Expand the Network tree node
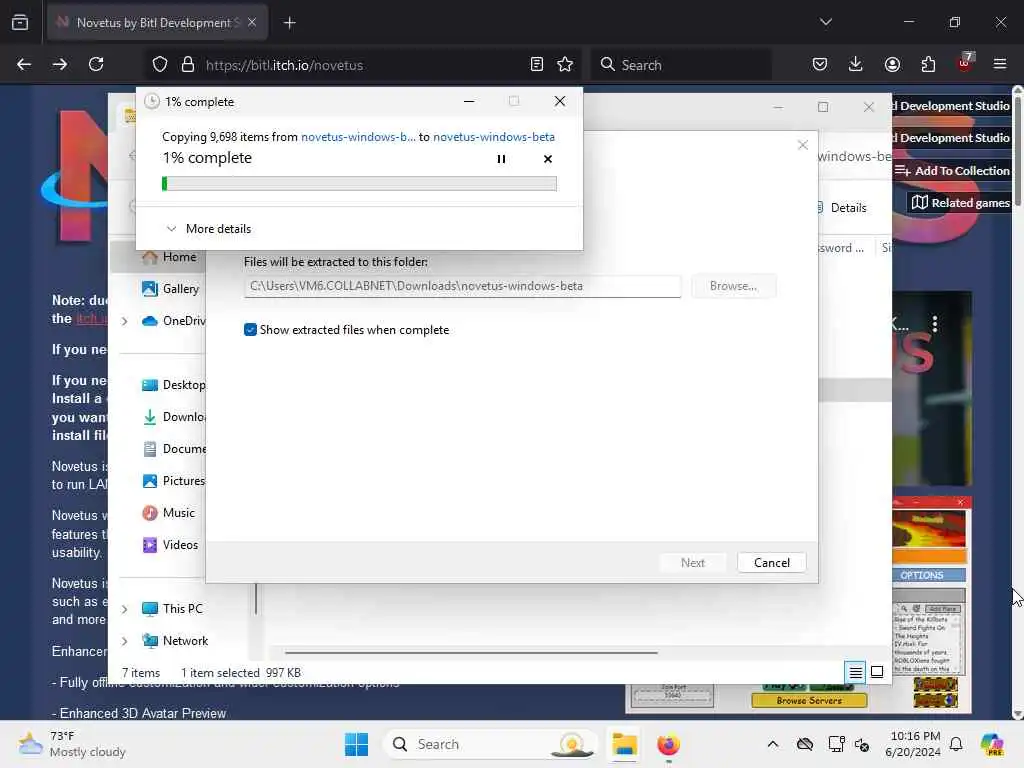 125,641
